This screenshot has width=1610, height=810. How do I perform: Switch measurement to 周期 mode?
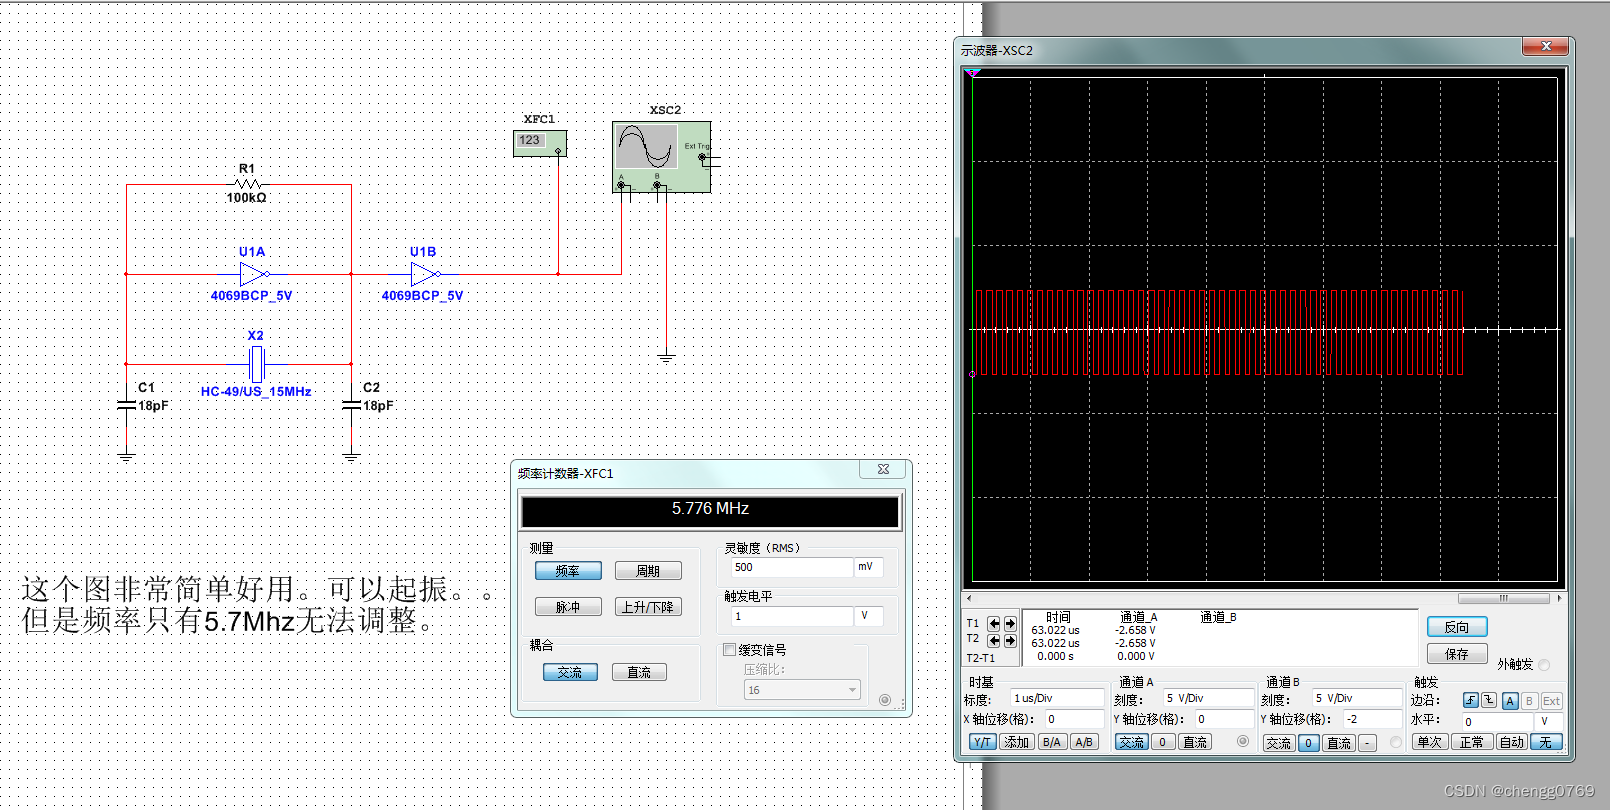(648, 571)
